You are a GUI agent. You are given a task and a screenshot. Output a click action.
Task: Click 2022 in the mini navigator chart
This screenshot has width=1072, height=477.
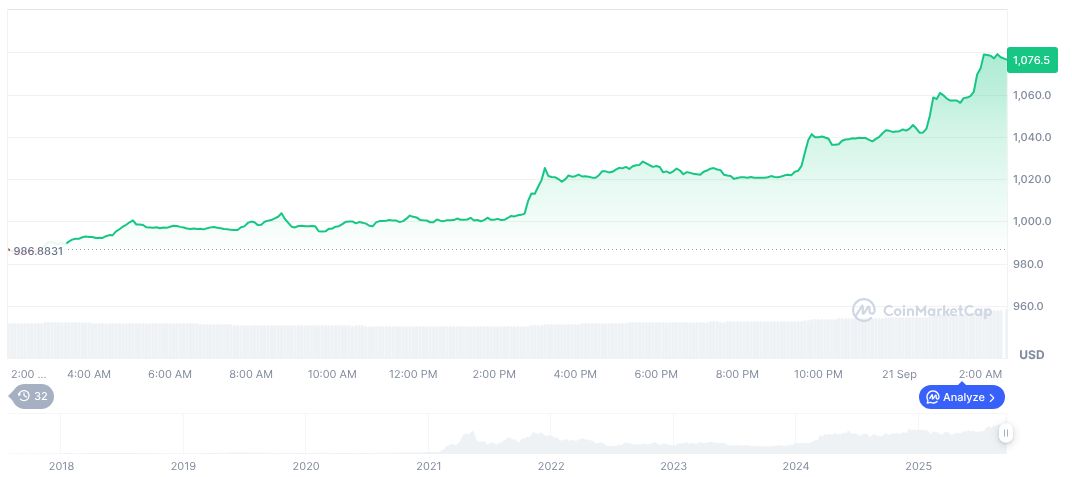(x=551, y=466)
